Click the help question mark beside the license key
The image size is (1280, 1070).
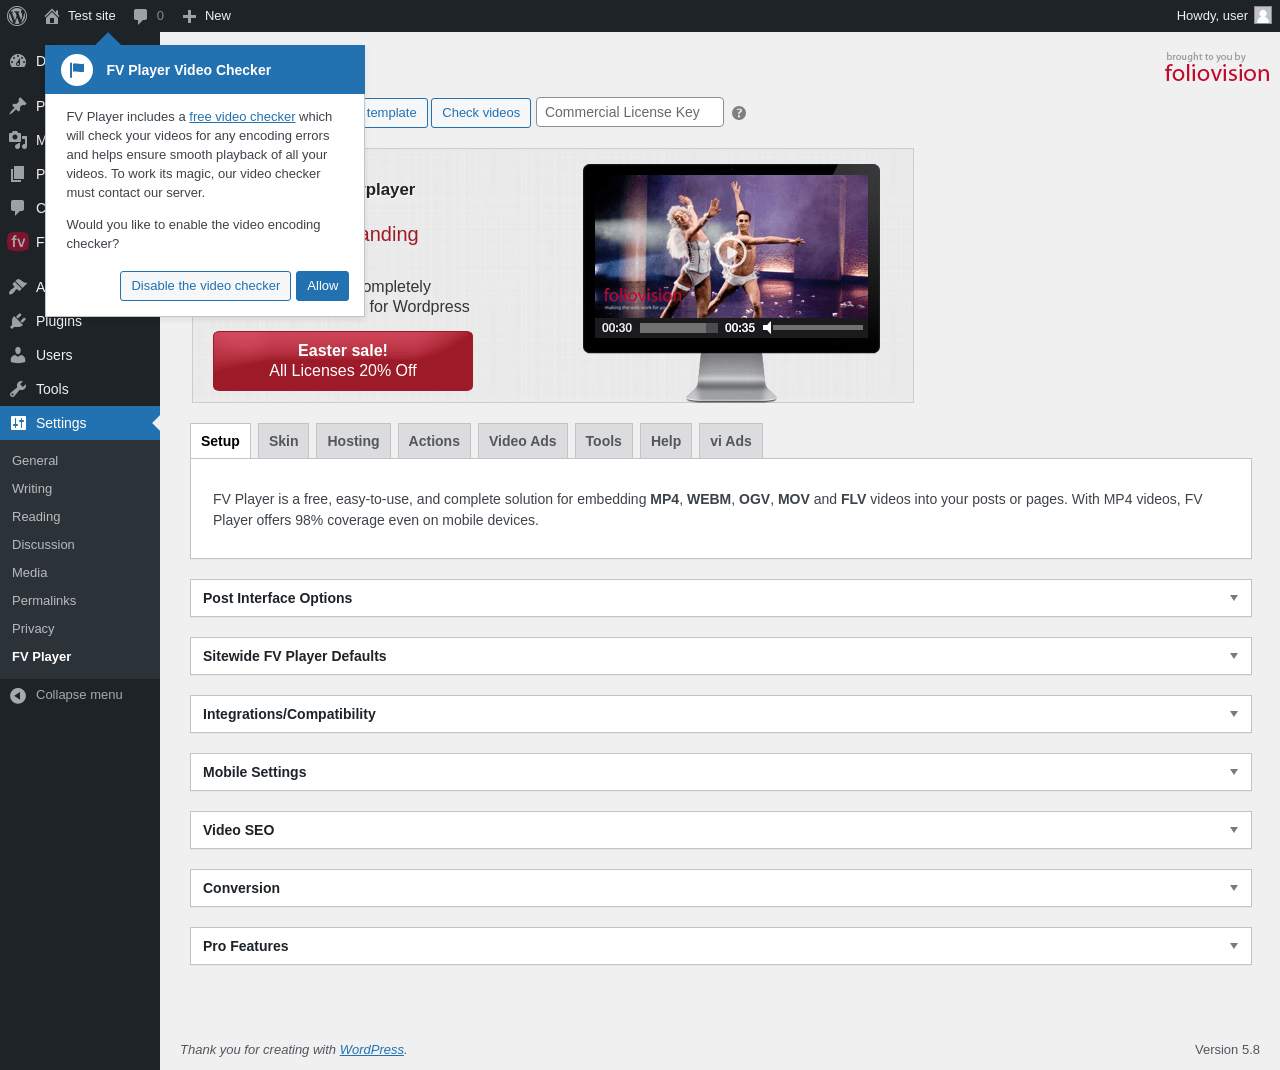point(739,113)
